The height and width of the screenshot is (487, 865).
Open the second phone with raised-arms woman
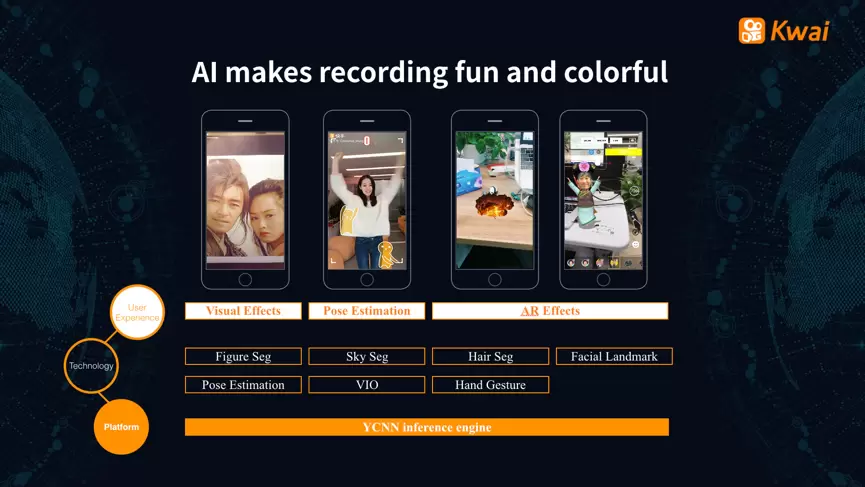pos(367,200)
